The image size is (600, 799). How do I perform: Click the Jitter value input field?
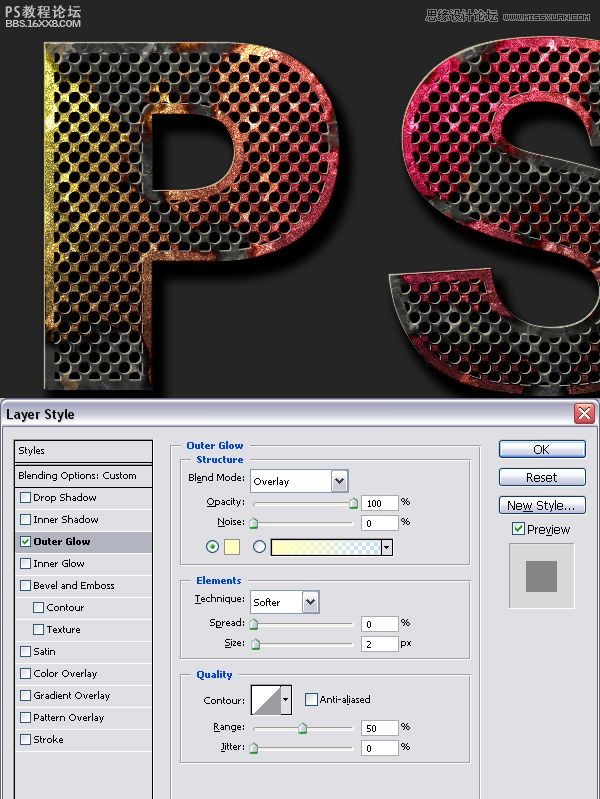click(x=380, y=748)
